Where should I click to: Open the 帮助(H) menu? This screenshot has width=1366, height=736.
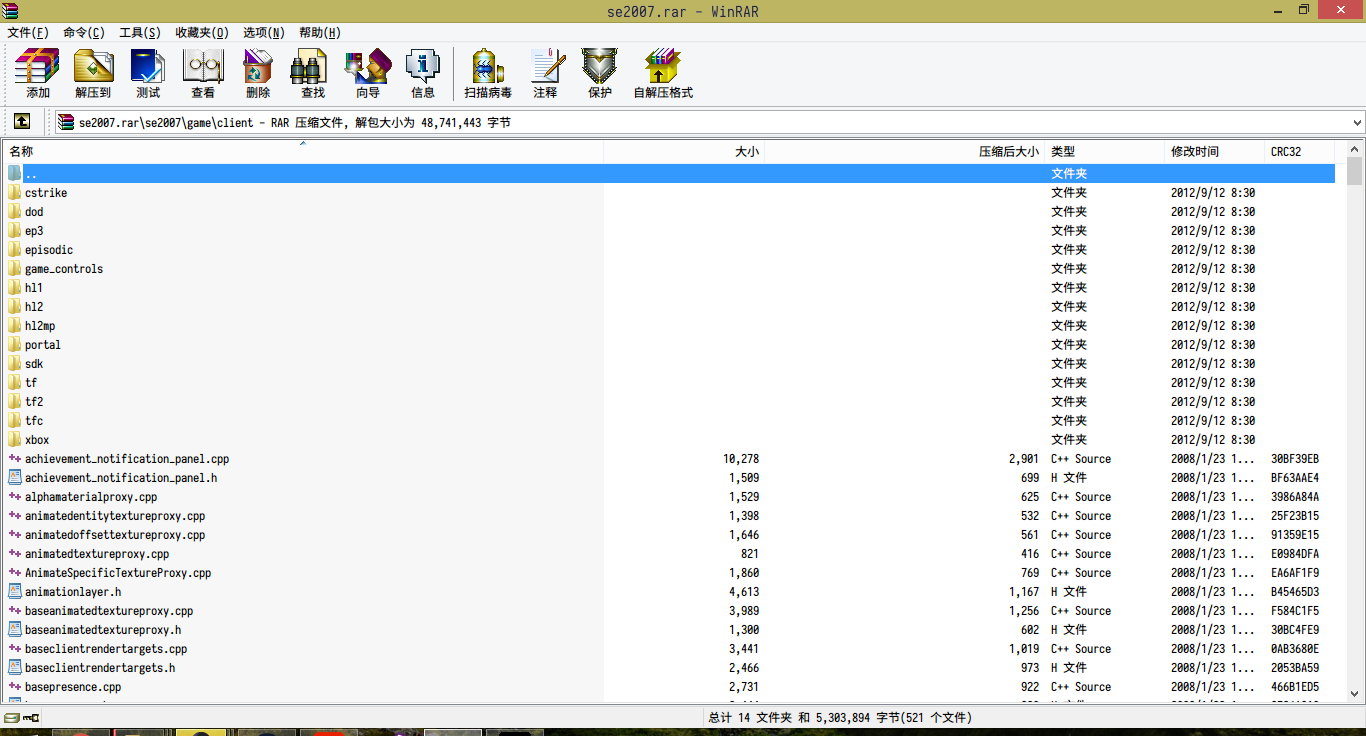pyautogui.click(x=320, y=33)
